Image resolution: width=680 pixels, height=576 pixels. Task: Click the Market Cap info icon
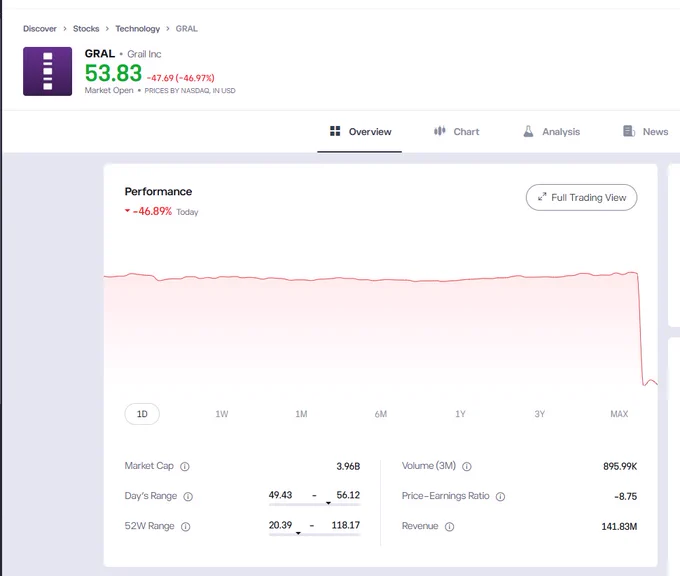point(185,467)
